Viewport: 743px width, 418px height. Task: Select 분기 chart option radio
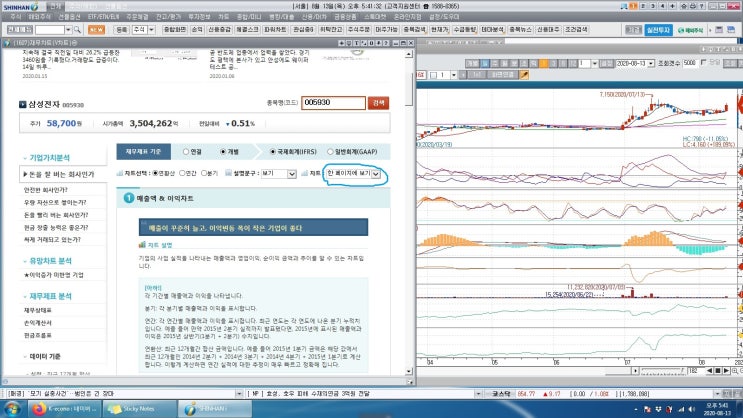click(x=204, y=173)
